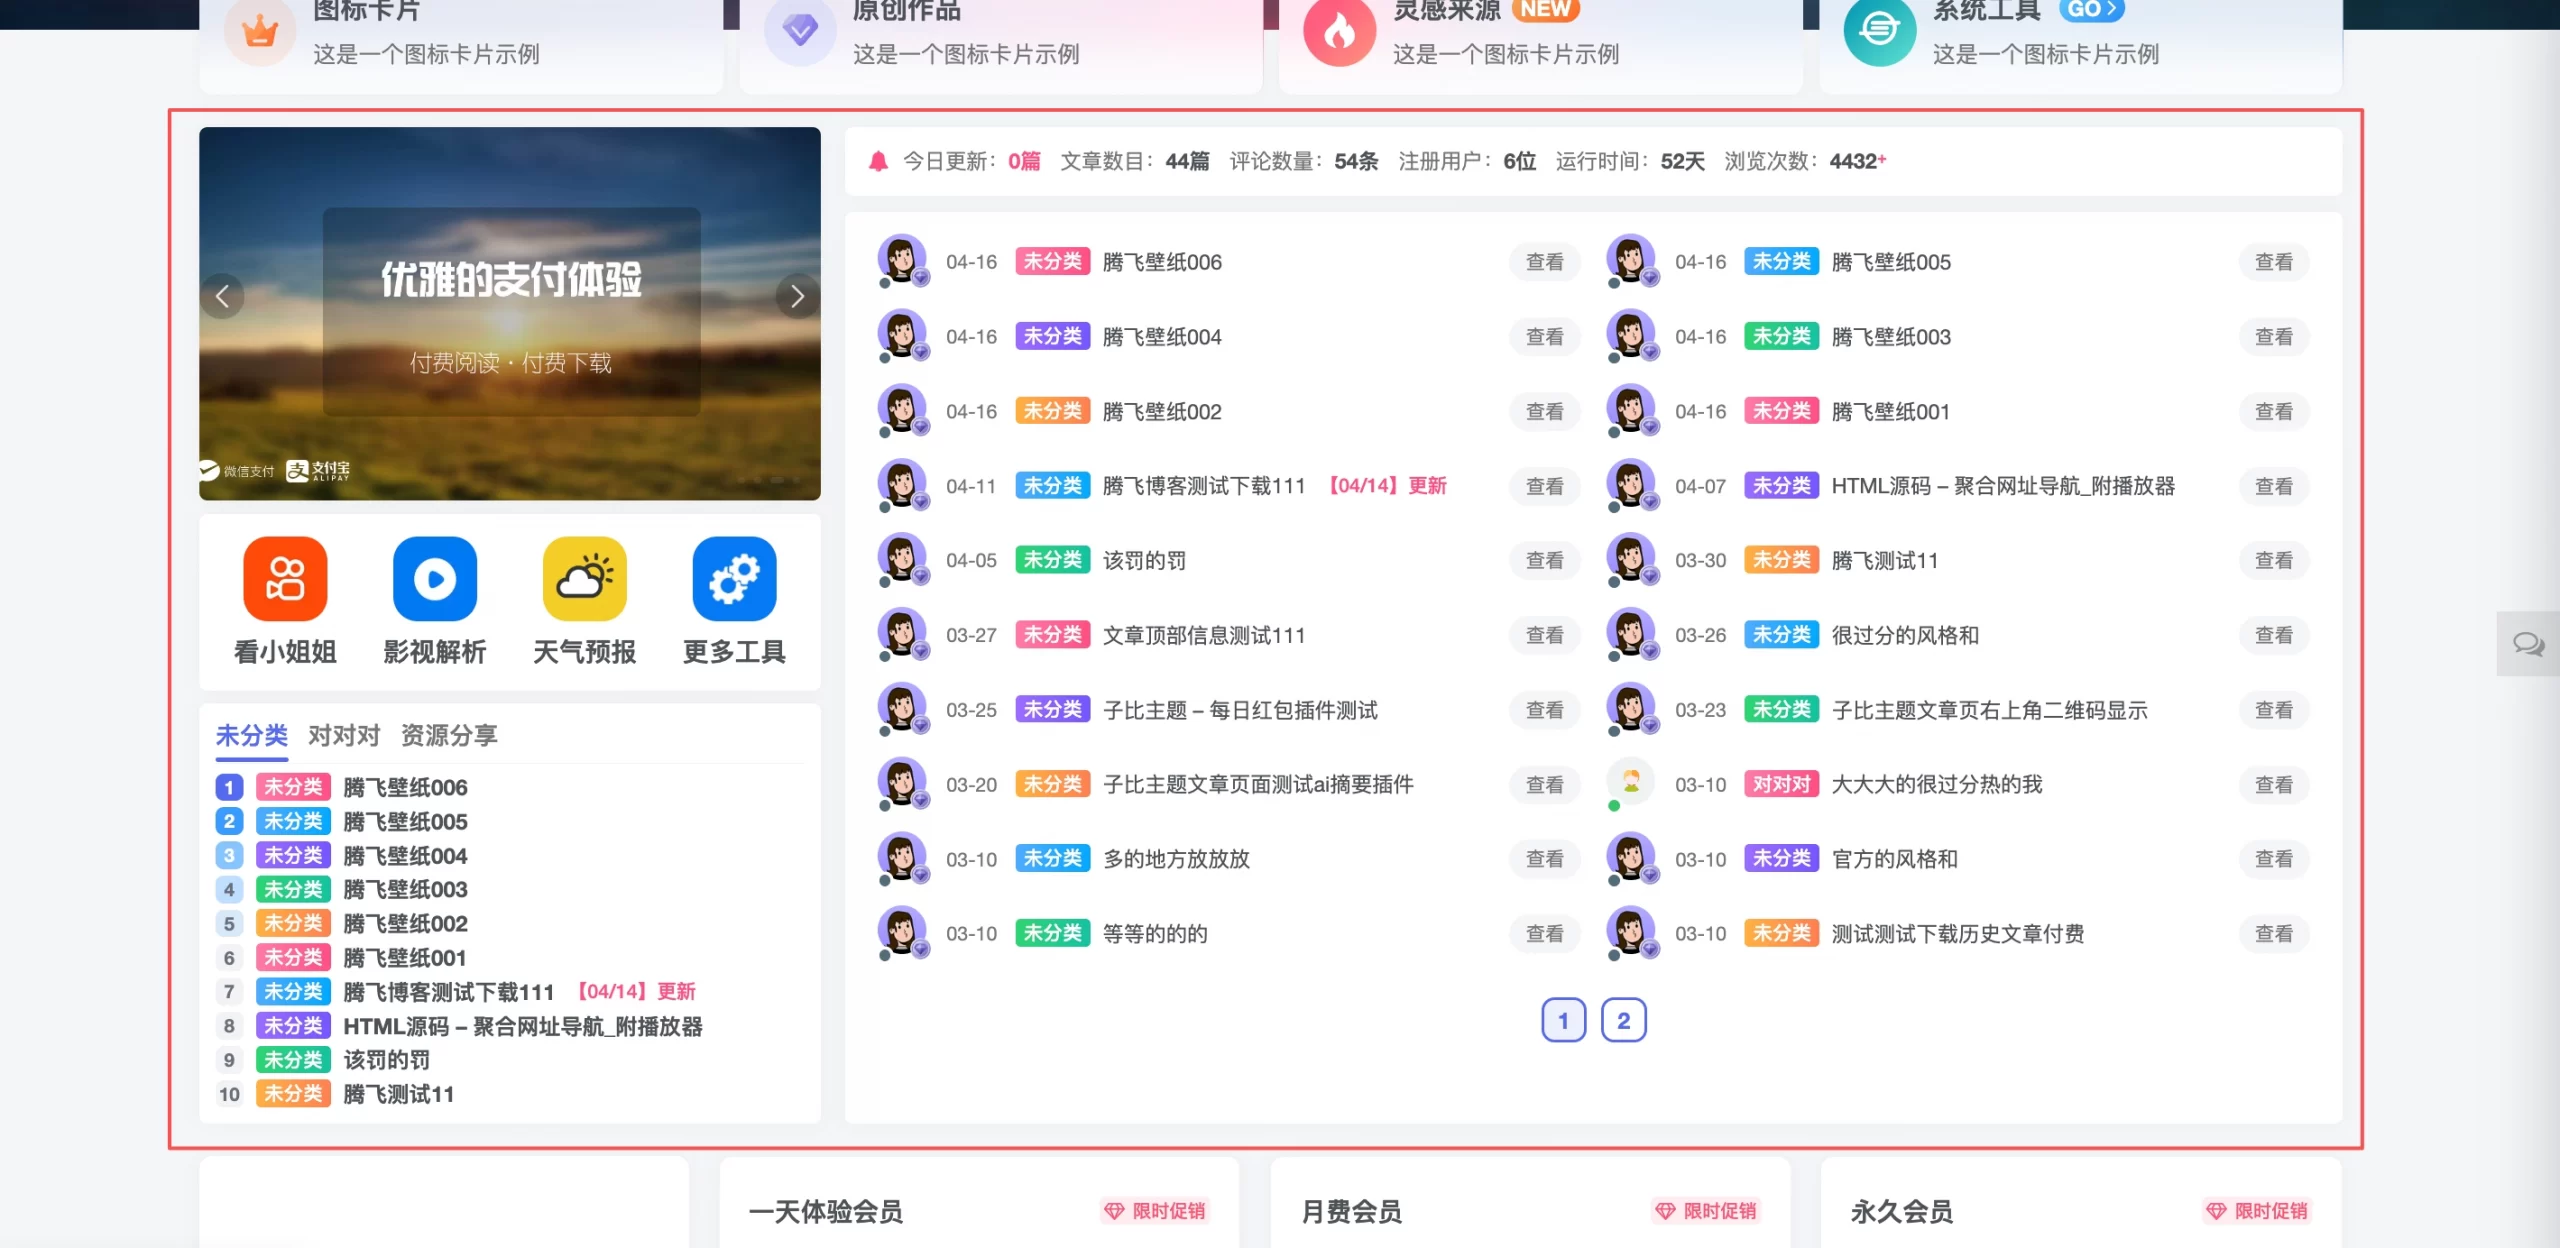Click the 【04/14】更新 label in main list
The width and height of the screenshot is (2560, 1248).
point(1387,486)
